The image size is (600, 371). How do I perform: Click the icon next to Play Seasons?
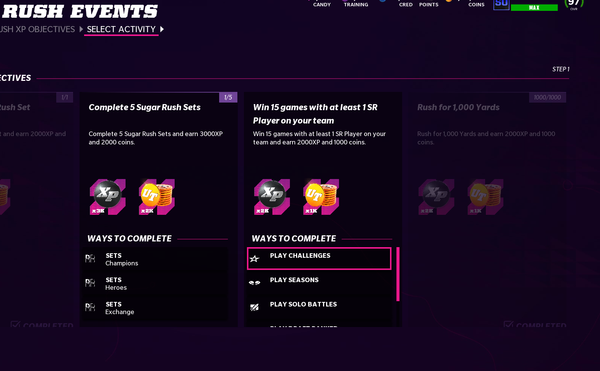click(254, 283)
